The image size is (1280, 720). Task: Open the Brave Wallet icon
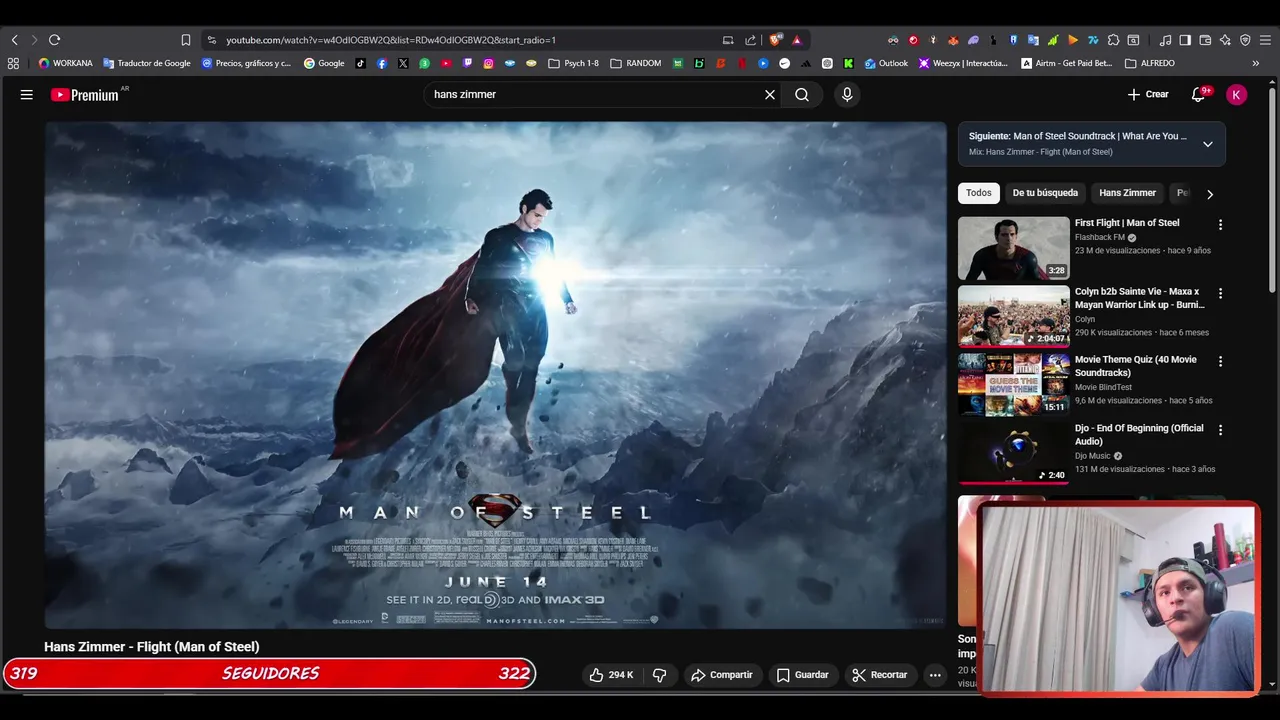[x=1205, y=40]
